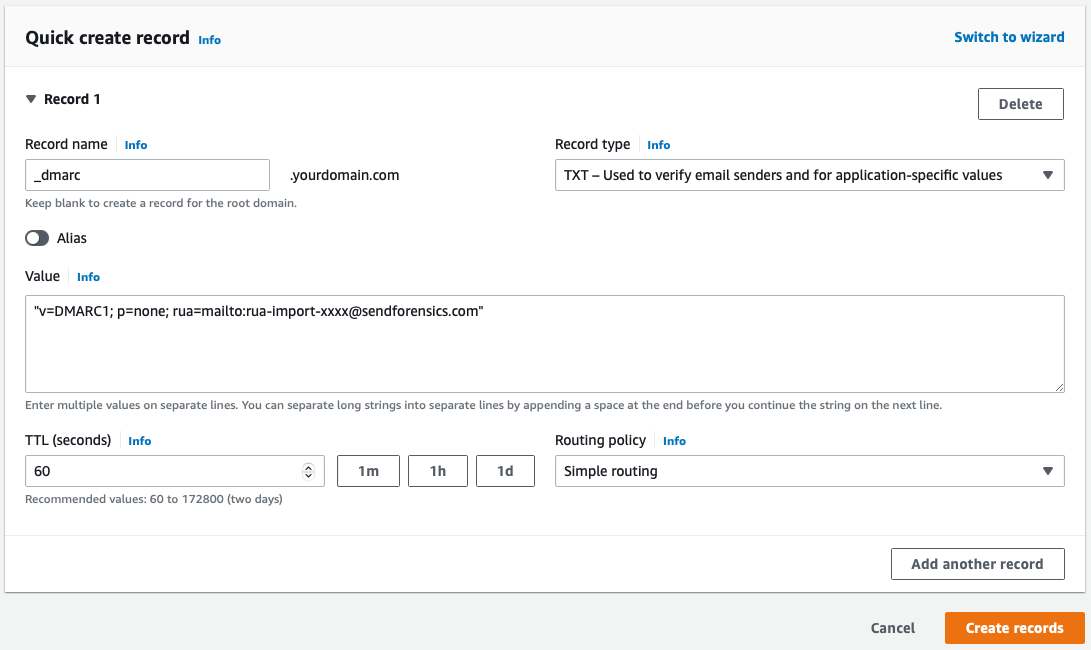The image size is (1091, 650).
Task: Click the Value textarea resize handle
Action: (x=1059, y=387)
